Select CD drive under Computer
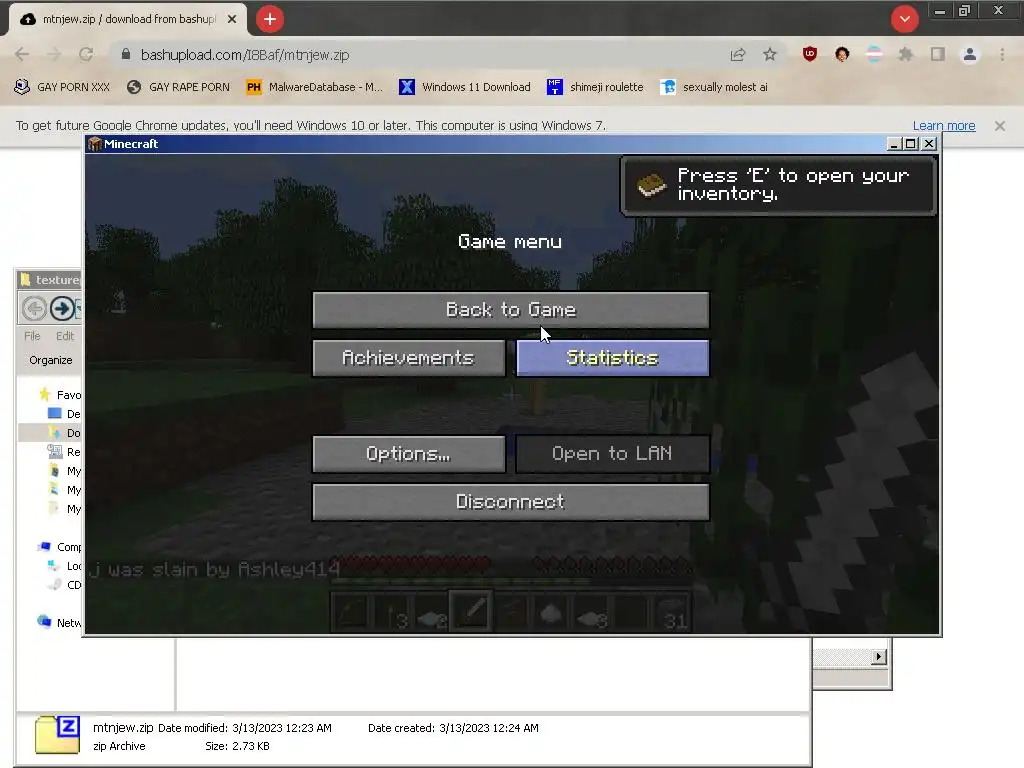The width and height of the screenshot is (1024, 768). (65, 584)
